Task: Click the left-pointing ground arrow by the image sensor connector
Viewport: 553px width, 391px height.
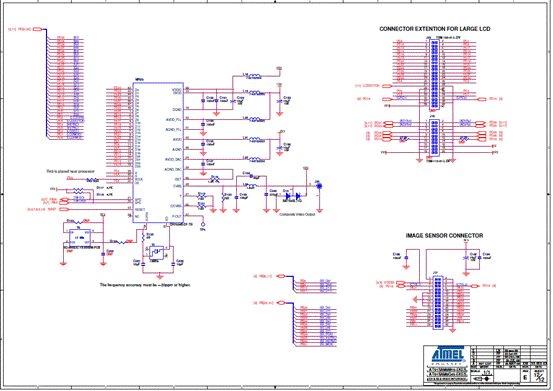Action: click(414, 300)
